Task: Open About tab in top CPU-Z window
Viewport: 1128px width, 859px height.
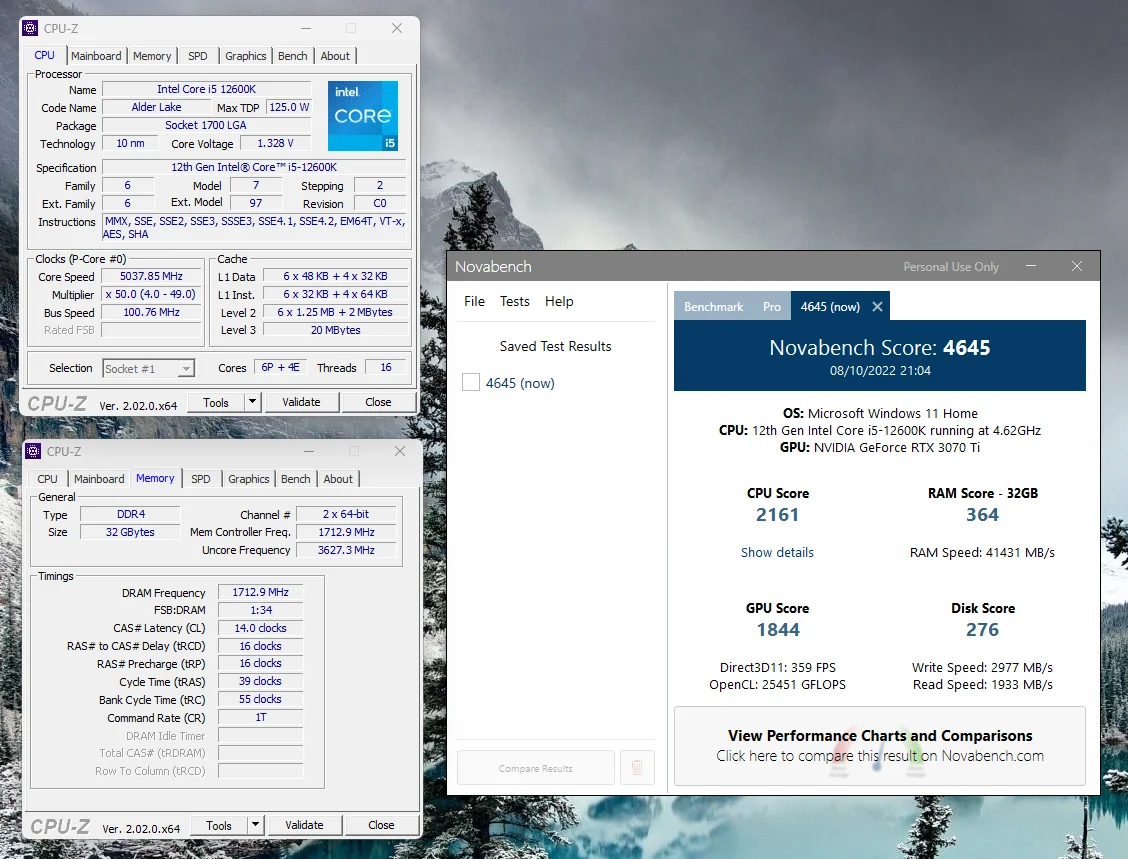Action: click(335, 56)
